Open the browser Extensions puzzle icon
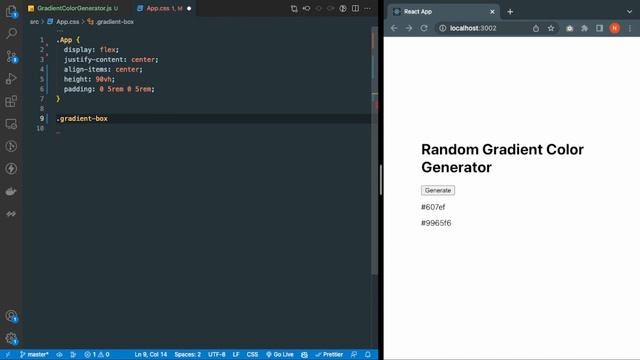Viewport: 640px width, 360px height. [x=584, y=28]
